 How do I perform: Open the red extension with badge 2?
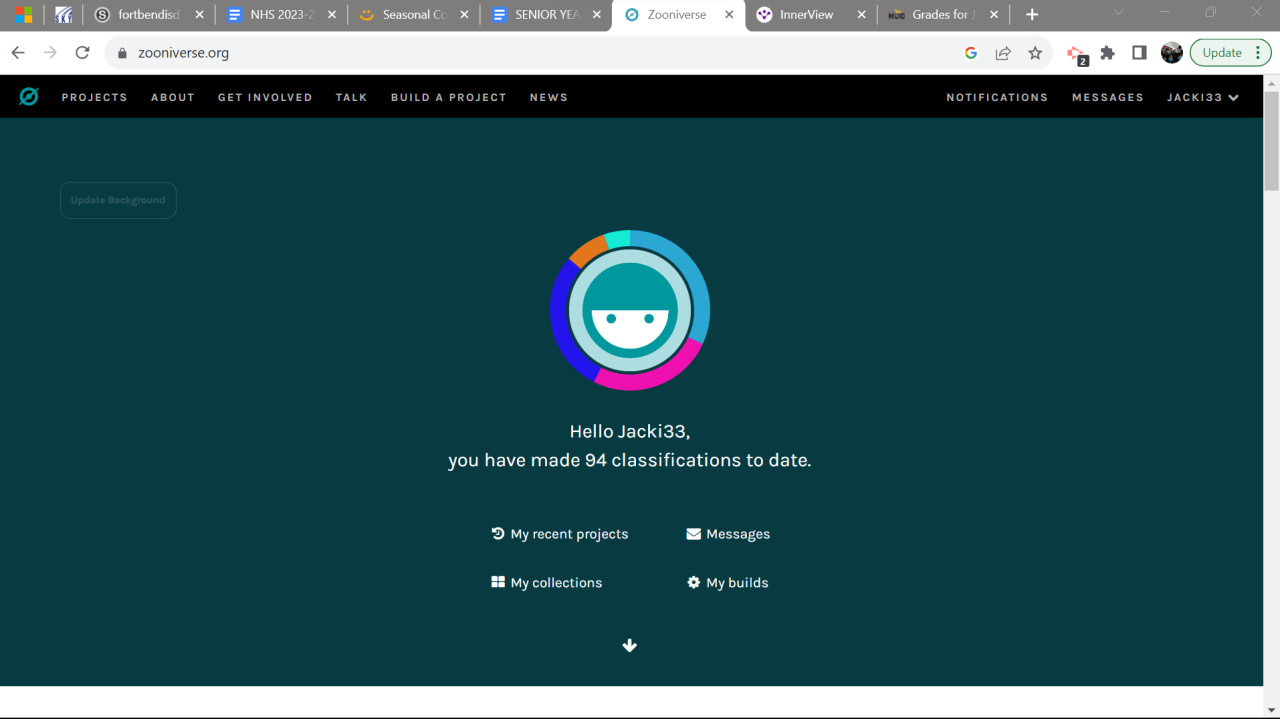pos(1076,54)
